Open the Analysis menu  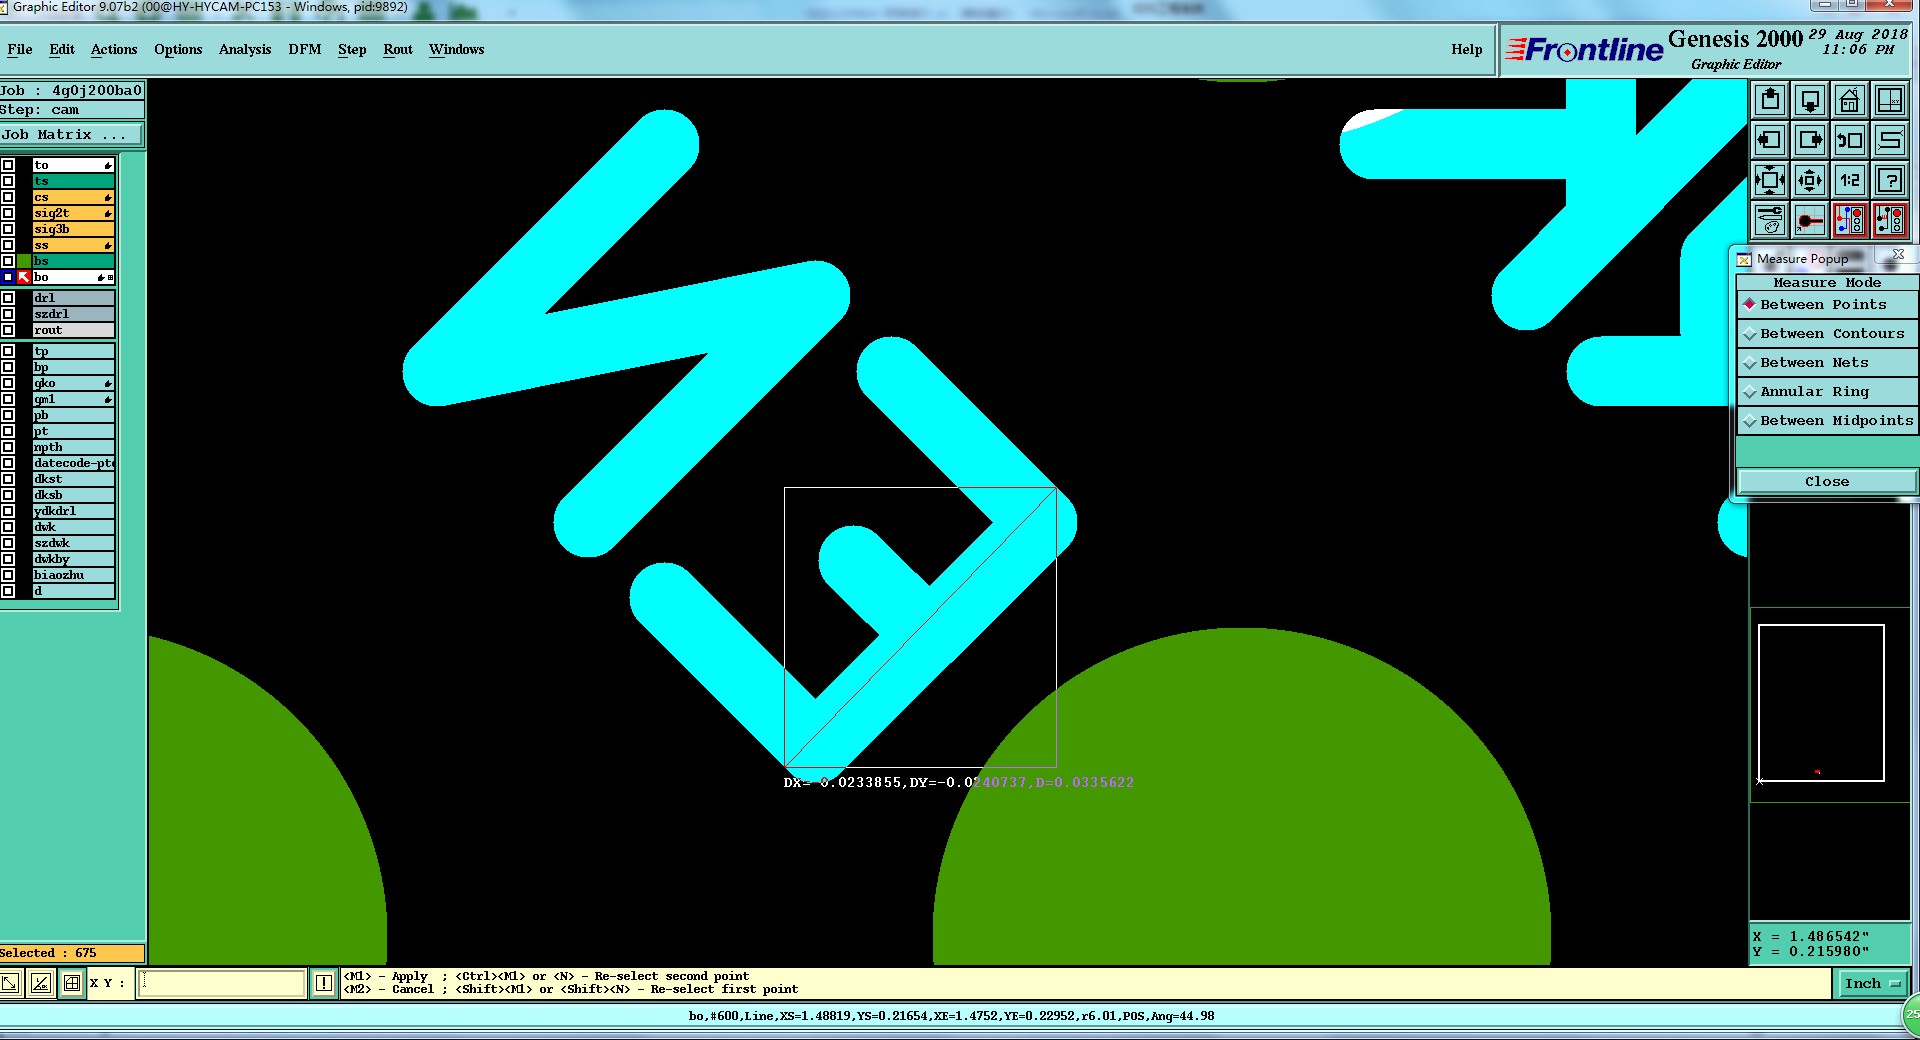245,49
